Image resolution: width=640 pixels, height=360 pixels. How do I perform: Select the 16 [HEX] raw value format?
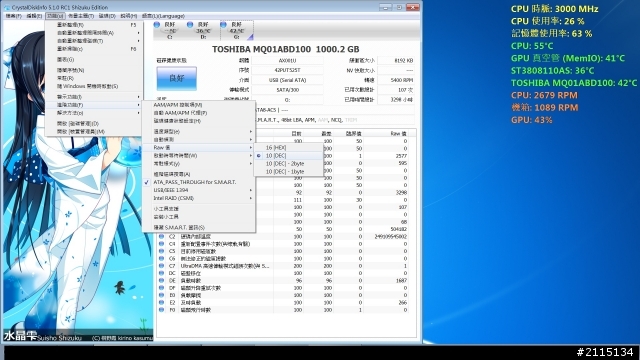289,147
